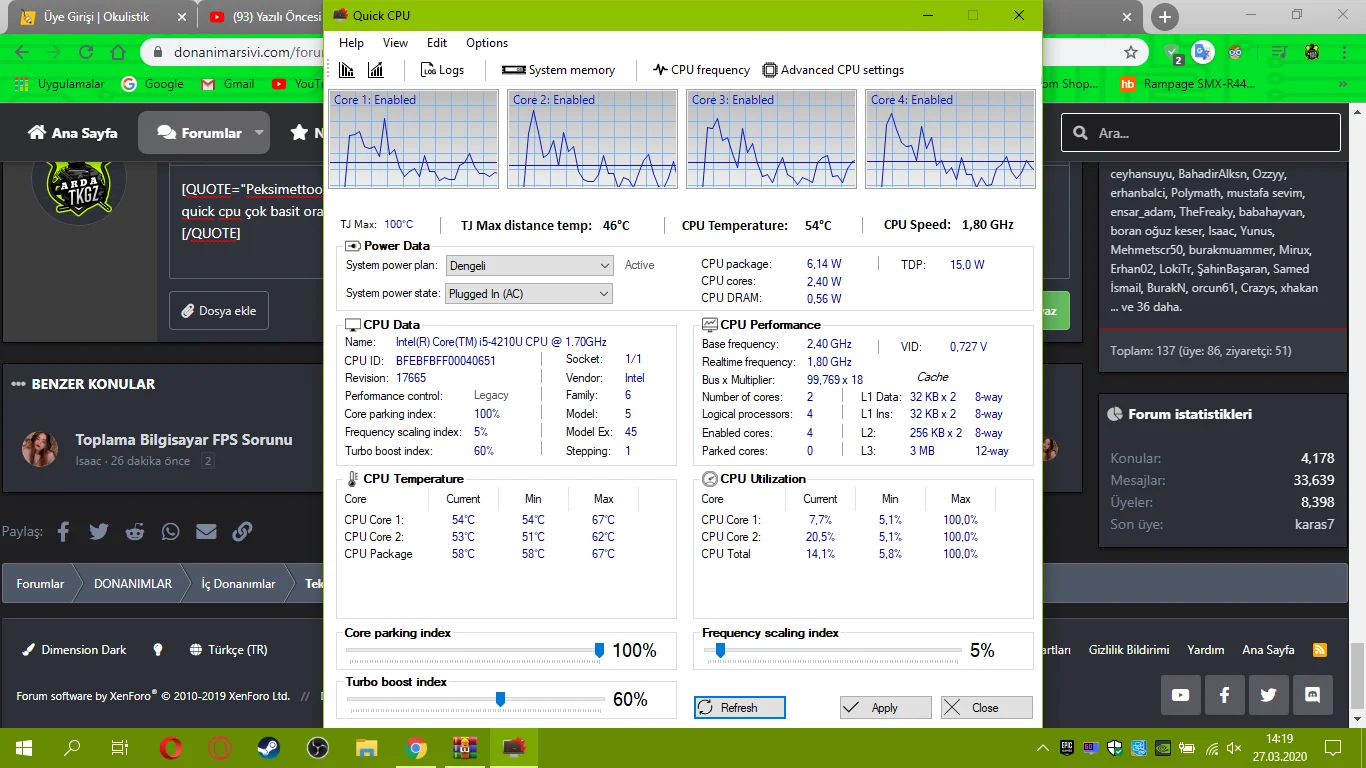Viewport: 1366px width, 768px height.
Task: Click the CPU name Intel Core i5-4210U text
Action: point(501,343)
